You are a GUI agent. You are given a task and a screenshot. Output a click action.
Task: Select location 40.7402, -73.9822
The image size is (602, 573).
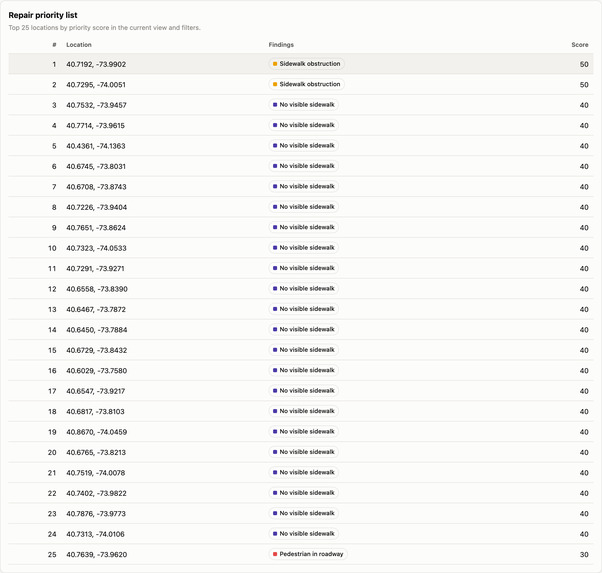96,493
